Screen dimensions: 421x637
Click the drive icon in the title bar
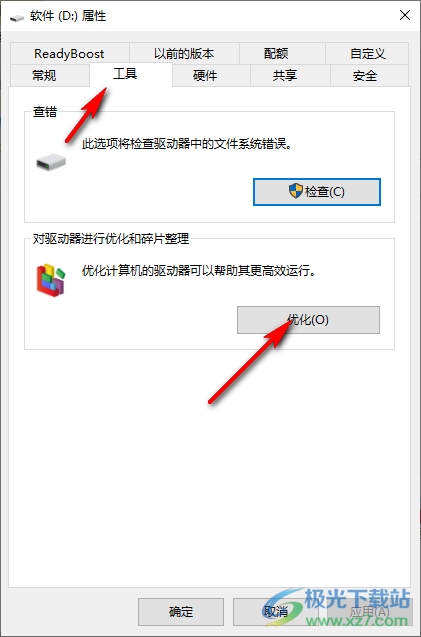click(17, 17)
